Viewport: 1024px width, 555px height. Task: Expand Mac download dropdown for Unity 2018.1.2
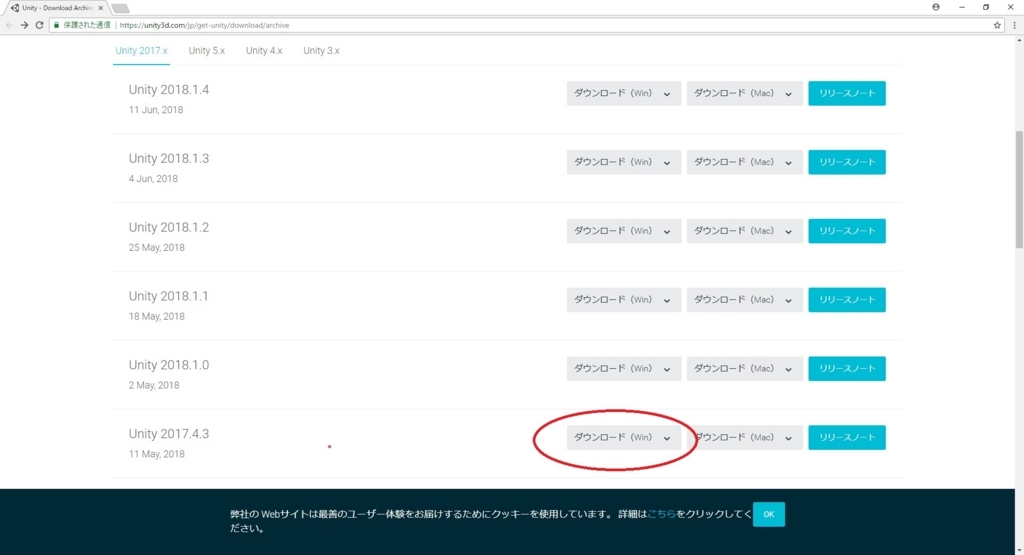coord(744,231)
